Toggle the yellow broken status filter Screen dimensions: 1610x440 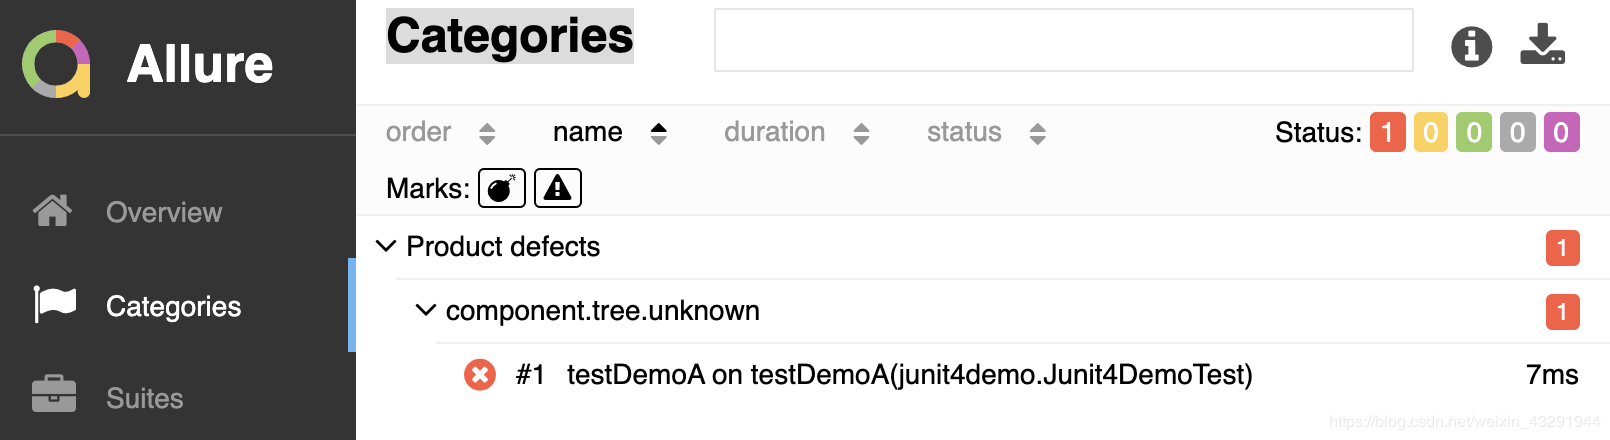click(1431, 132)
